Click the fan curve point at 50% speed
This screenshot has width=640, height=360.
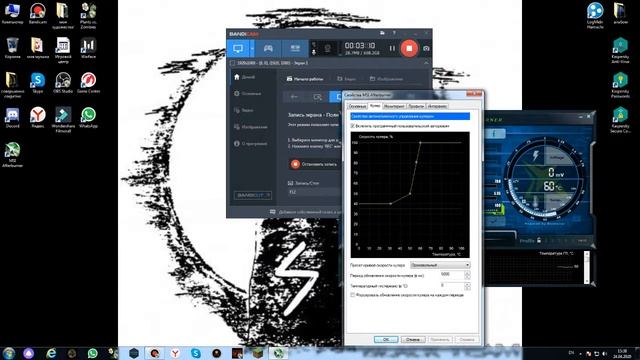pos(410,193)
